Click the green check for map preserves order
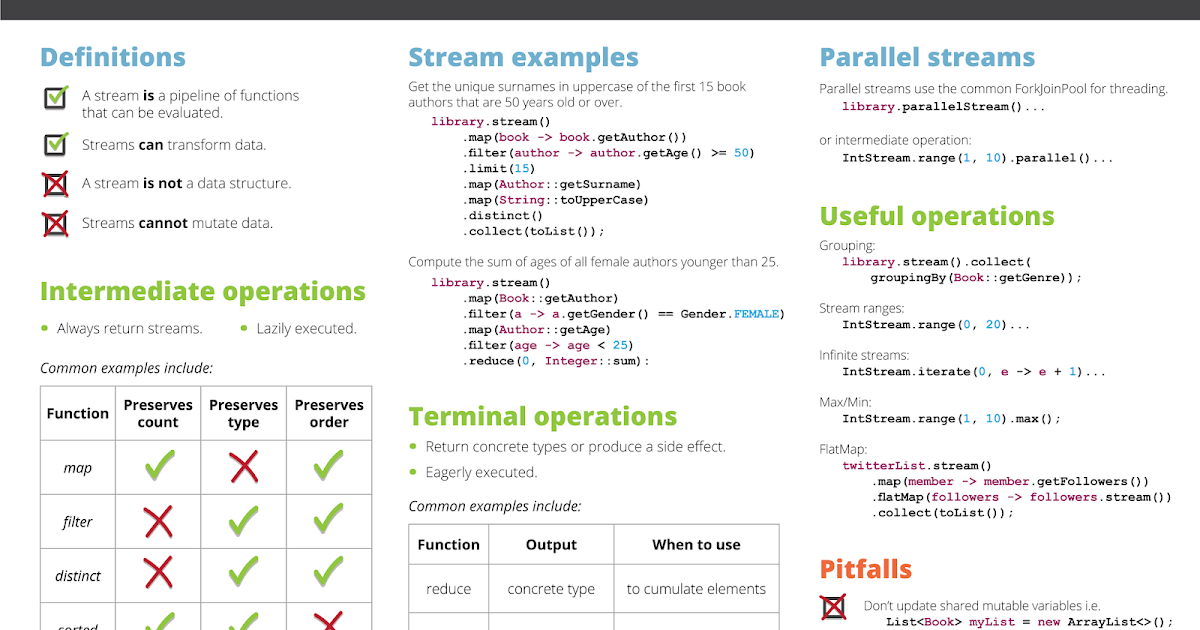This screenshot has height=630, width=1200. [328, 465]
